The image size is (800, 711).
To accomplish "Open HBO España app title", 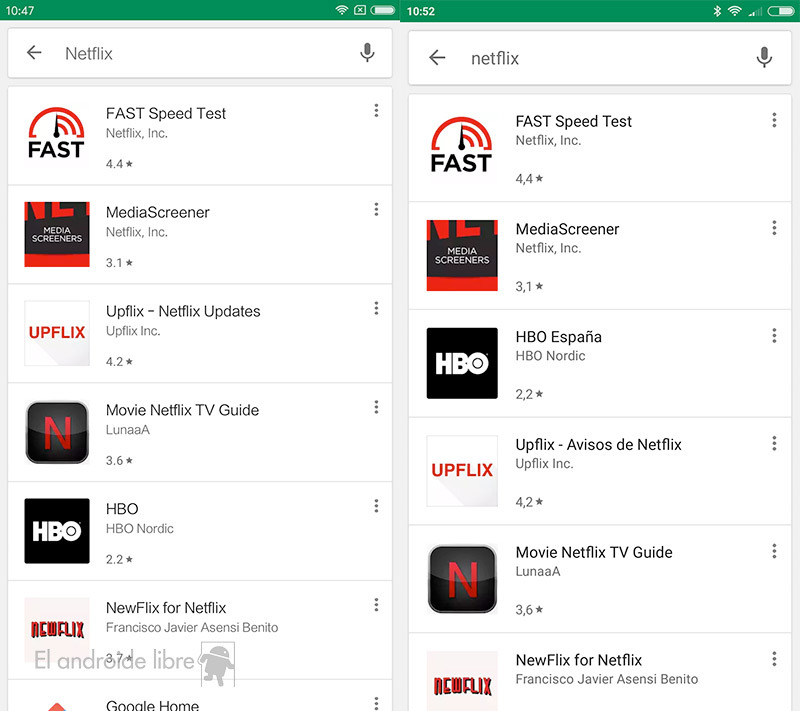I will pyautogui.click(x=558, y=337).
